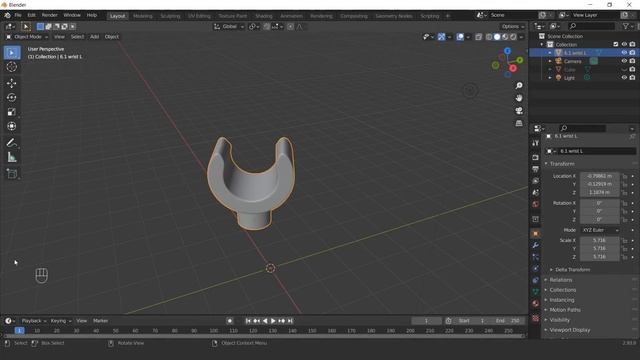
Task: Select the Transform tool
Action: (12, 126)
